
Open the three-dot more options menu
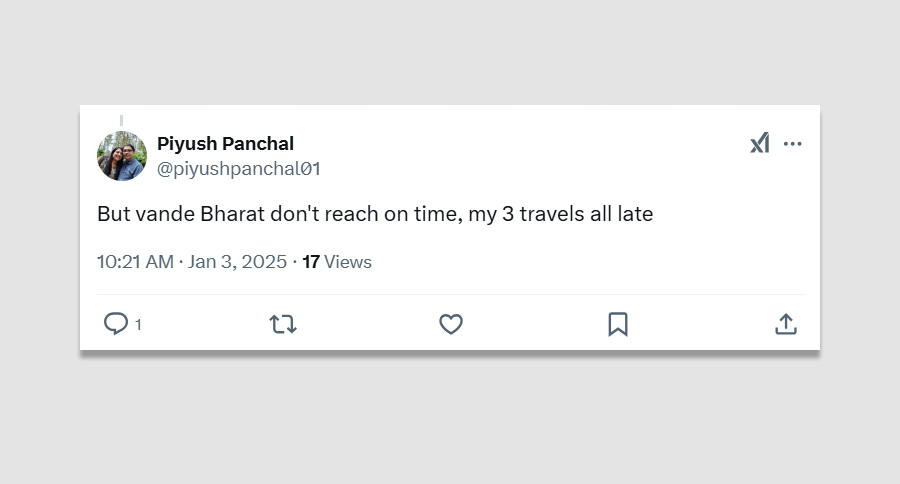[793, 143]
